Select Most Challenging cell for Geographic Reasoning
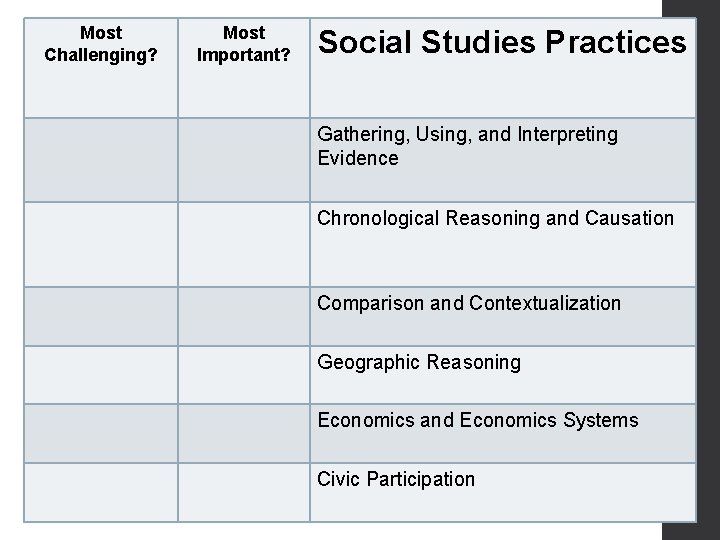Viewport: 720px width, 540px height. [x=101, y=375]
